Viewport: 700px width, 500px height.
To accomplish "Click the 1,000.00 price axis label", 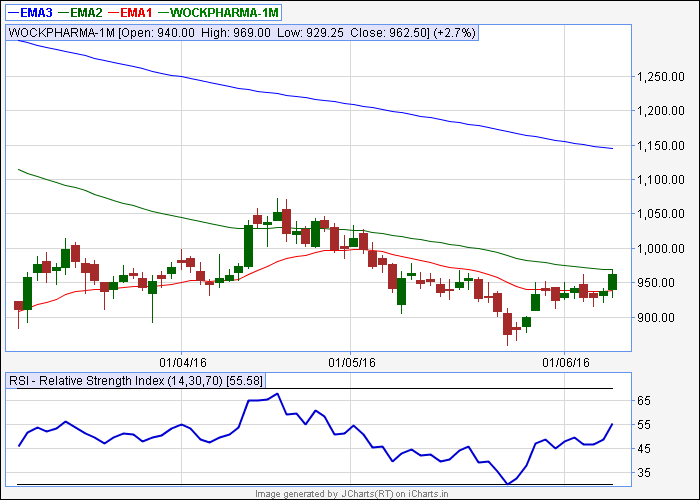I will click(x=661, y=249).
